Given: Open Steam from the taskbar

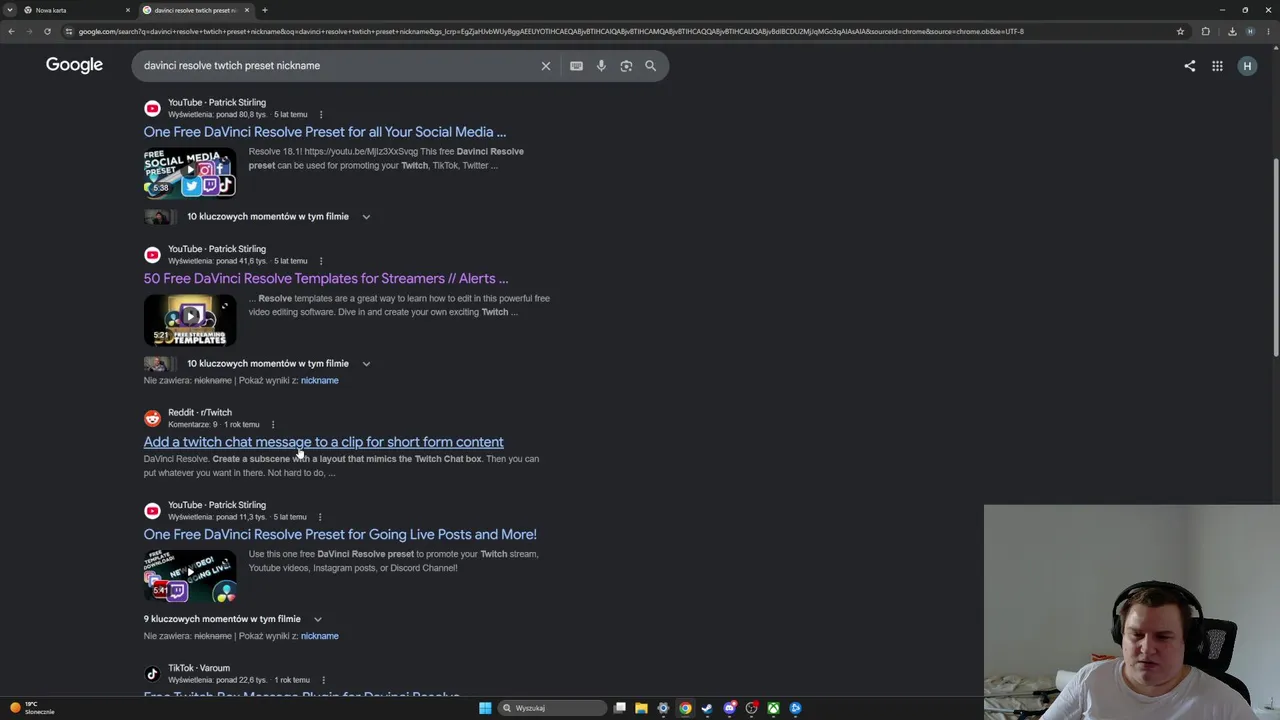Looking at the screenshot, I should click(x=707, y=708).
